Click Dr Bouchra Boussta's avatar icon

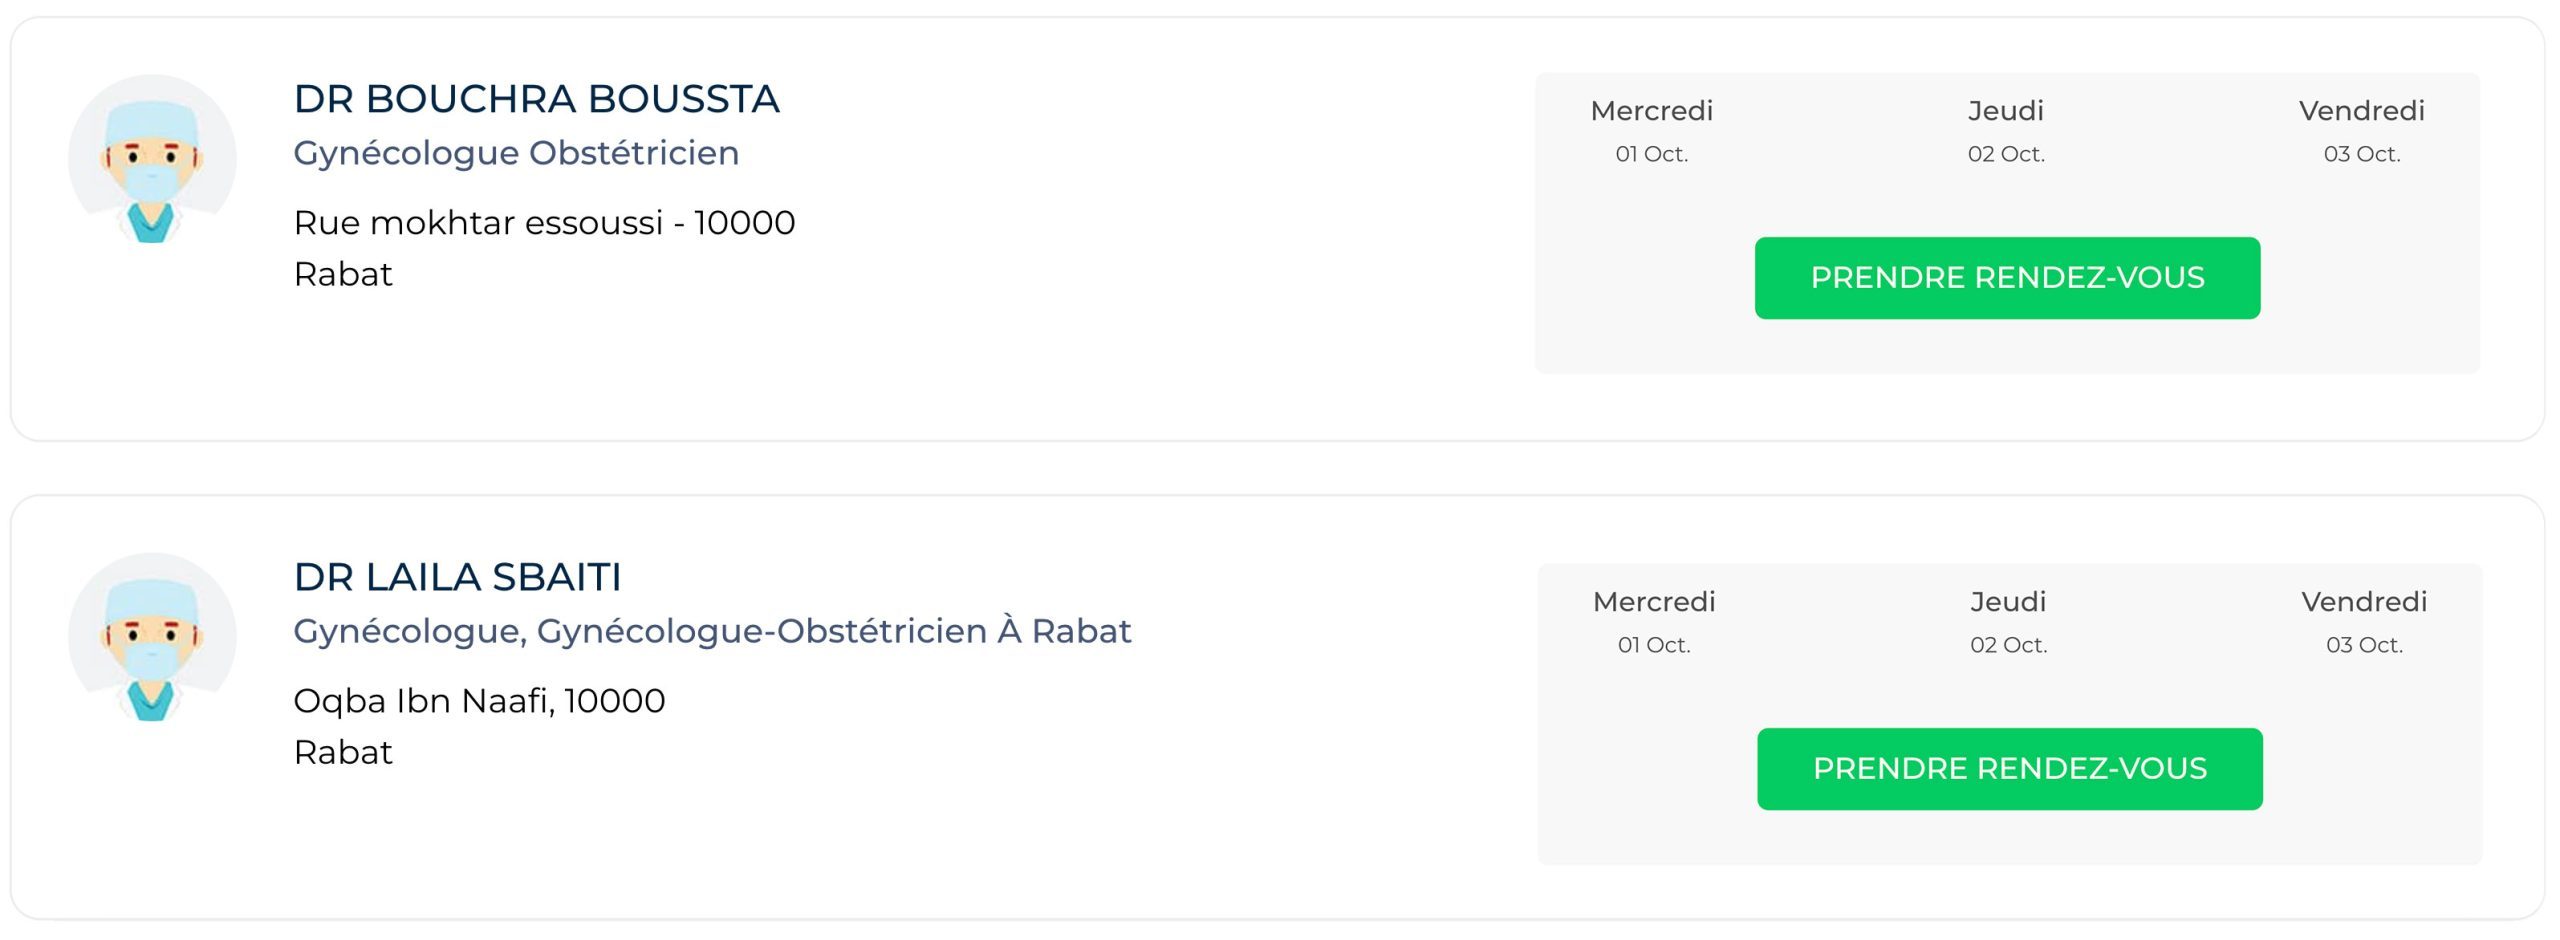point(152,158)
